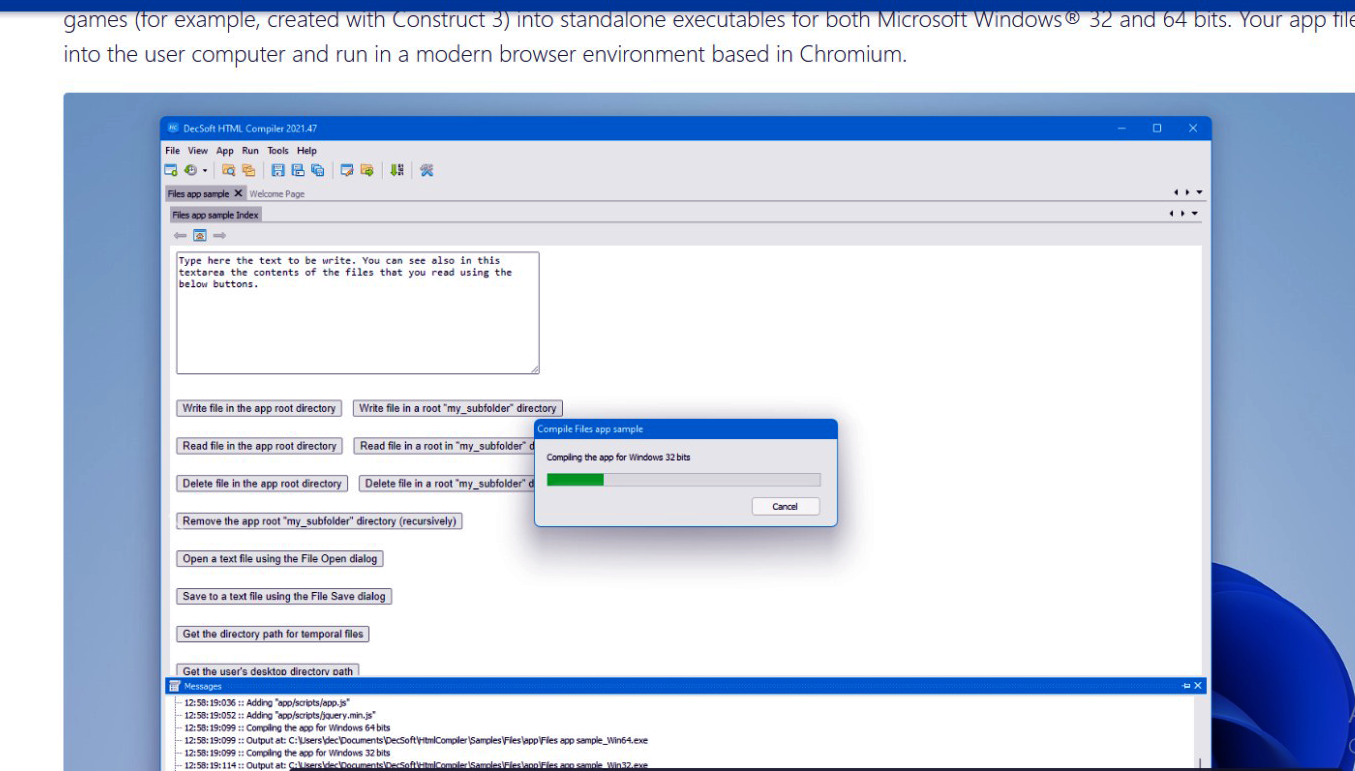Click Read file in the app root directory
This screenshot has height=771, width=1355.
(259, 446)
